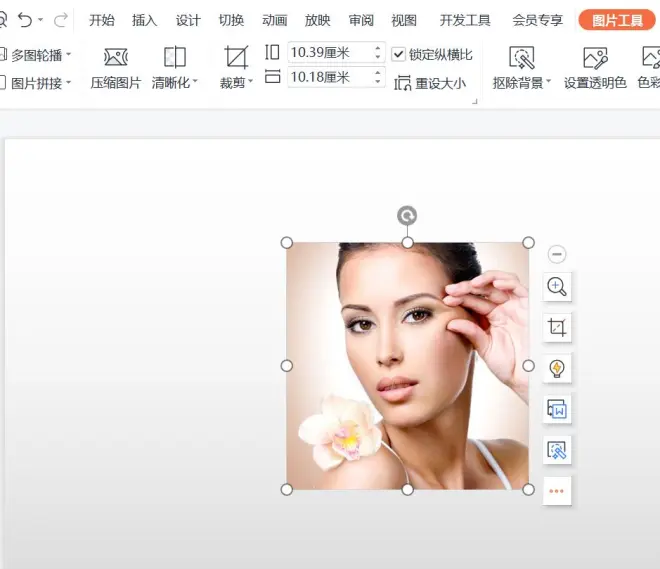
Task: Click the picture-to-text W icon in floating toolbar
Action: (x=557, y=409)
